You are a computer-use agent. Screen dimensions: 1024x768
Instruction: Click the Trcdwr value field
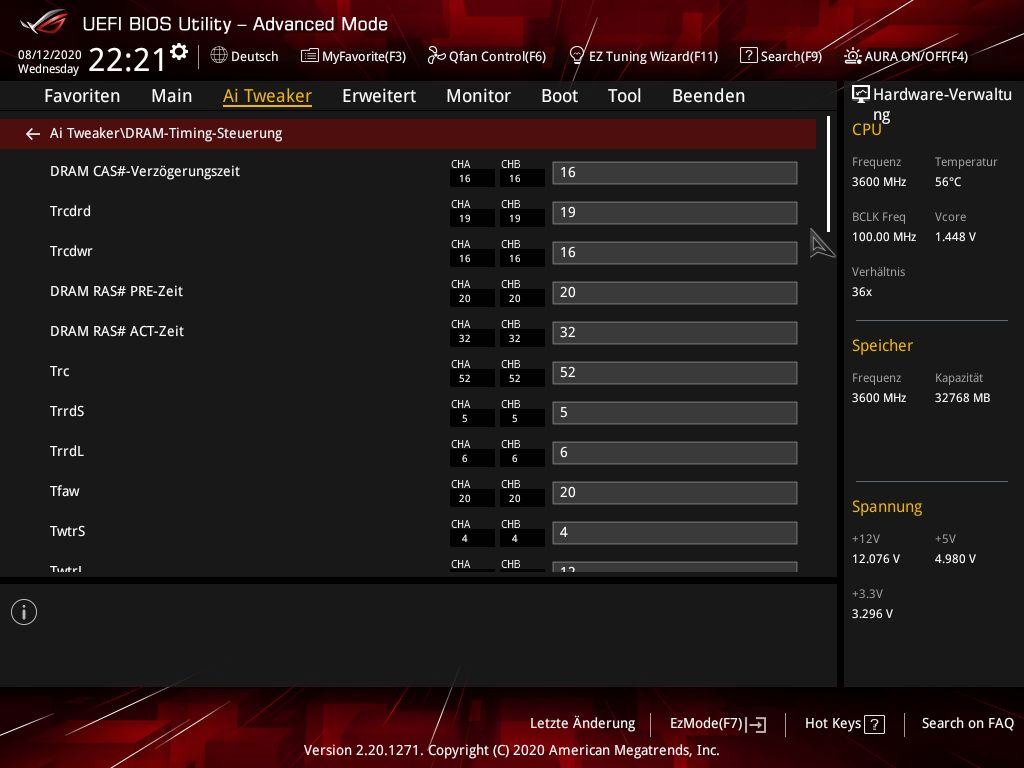[x=675, y=253]
